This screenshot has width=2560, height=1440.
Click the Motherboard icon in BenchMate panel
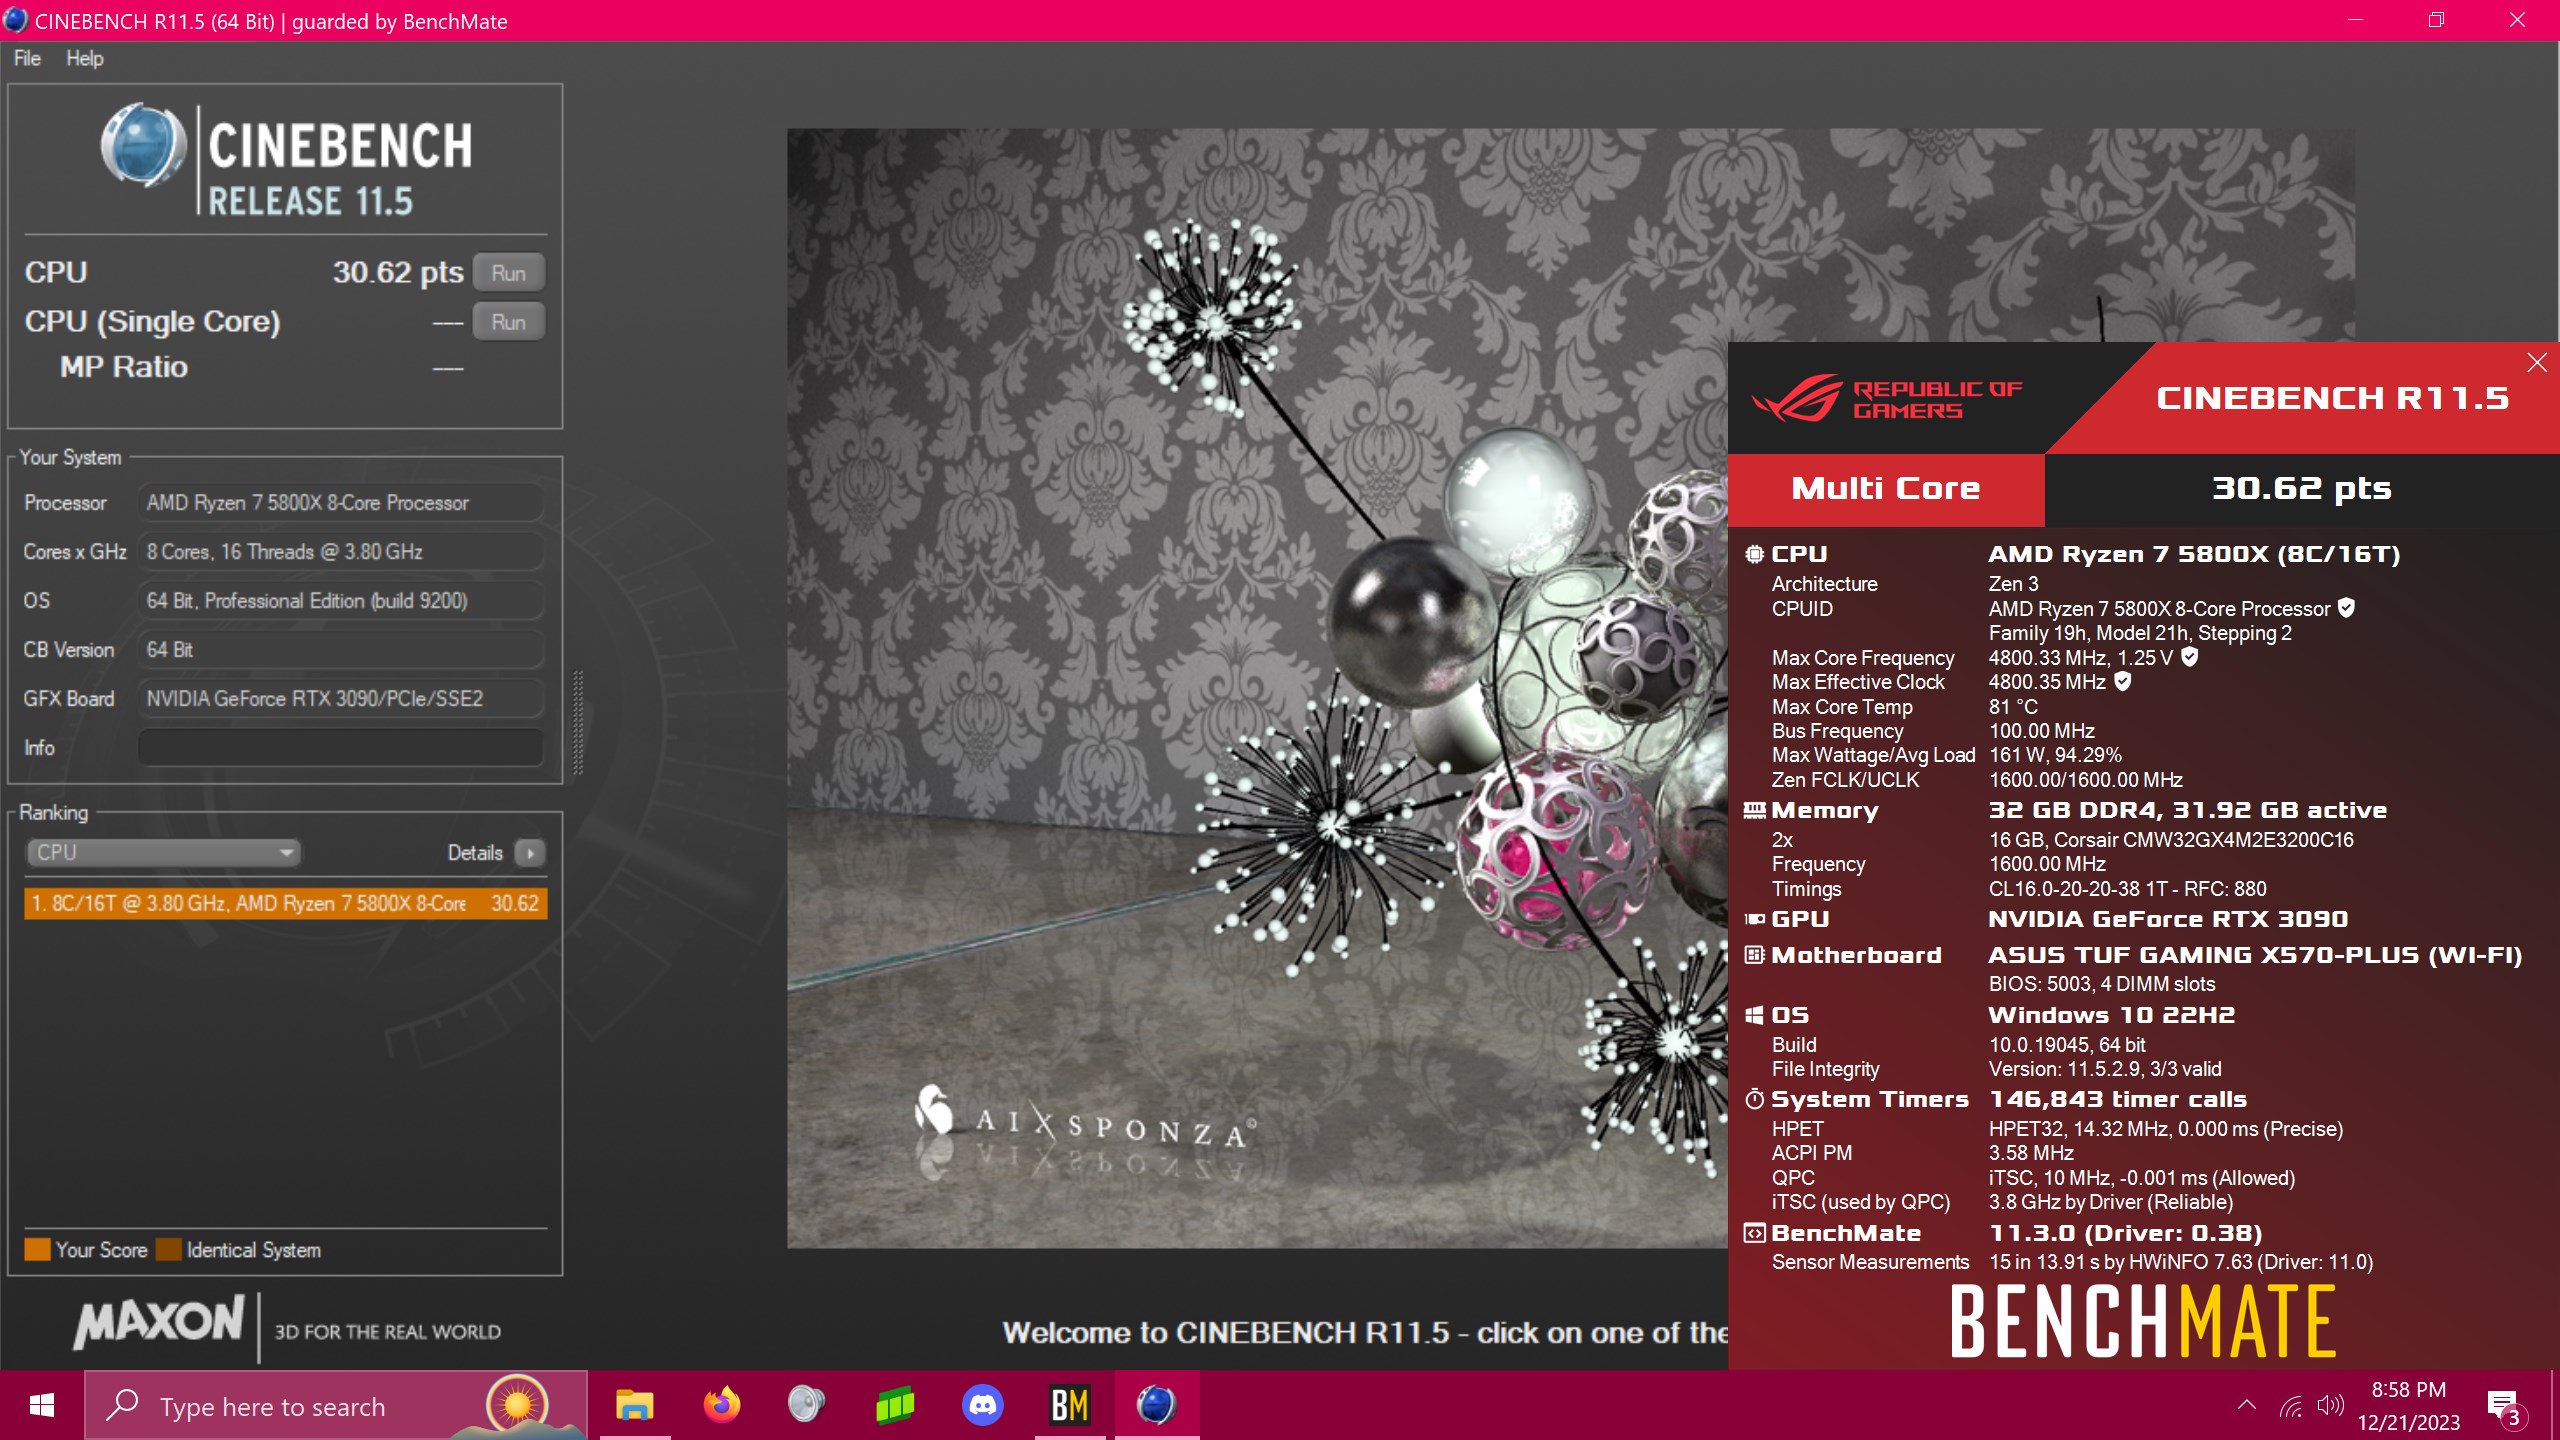coord(1754,955)
